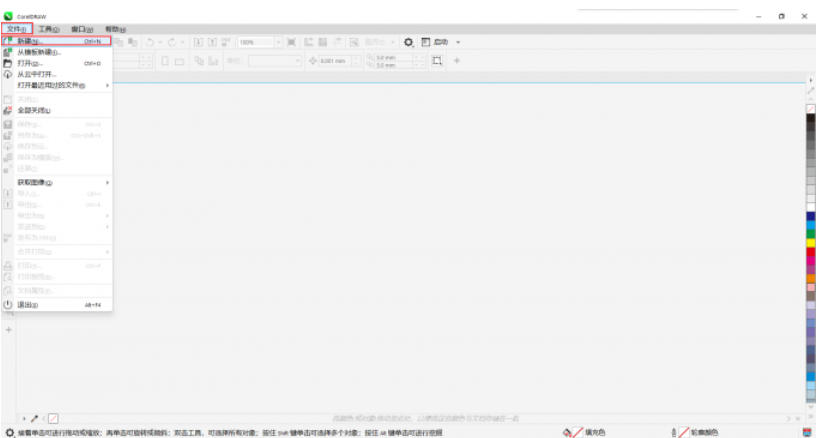Click the launch 启动 layout icon
Image resolution: width=816 pixels, height=438 pixels.
[x=426, y=42]
